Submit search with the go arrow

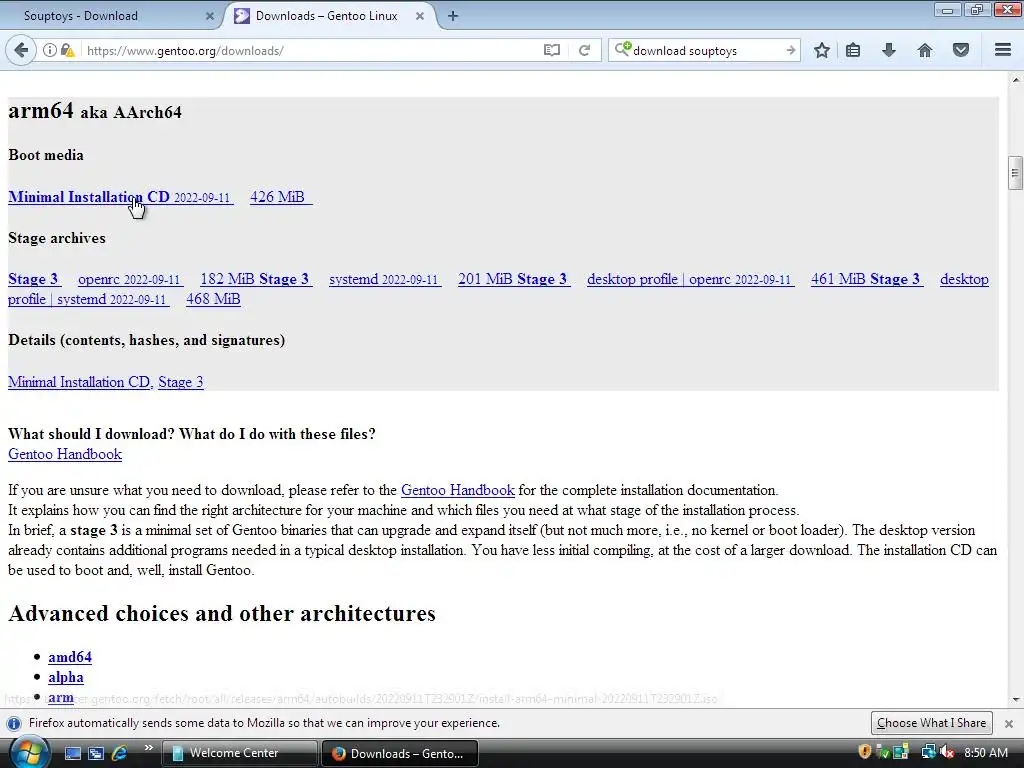pos(790,50)
